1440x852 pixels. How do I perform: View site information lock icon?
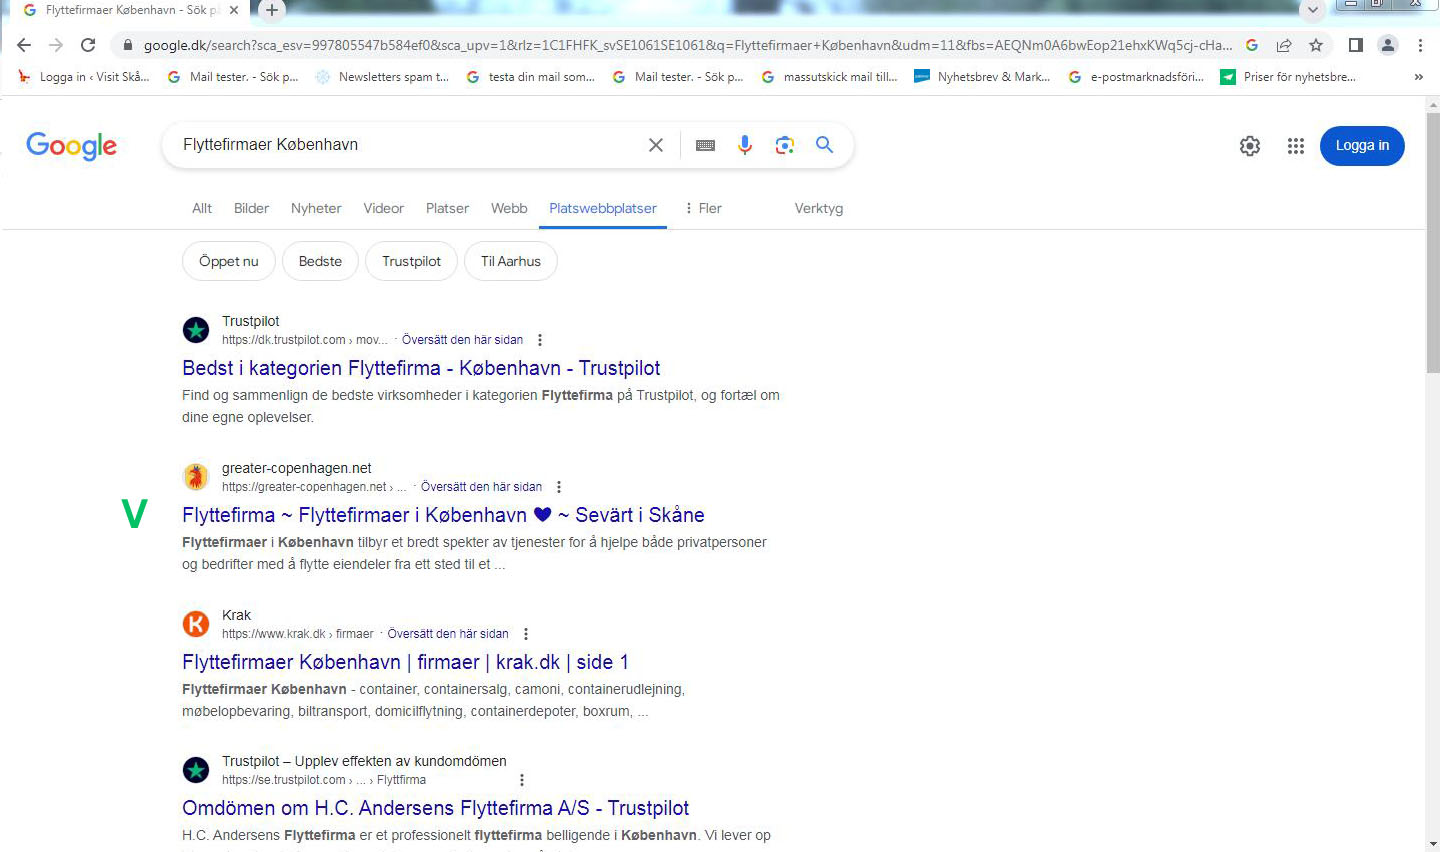(127, 45)
